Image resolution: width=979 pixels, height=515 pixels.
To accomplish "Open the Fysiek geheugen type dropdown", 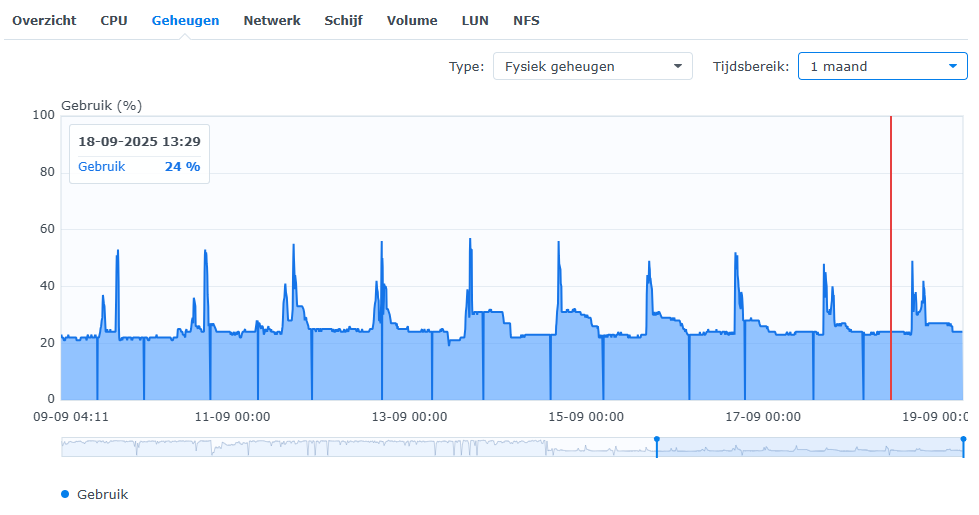I will click(x=592, y=67).
